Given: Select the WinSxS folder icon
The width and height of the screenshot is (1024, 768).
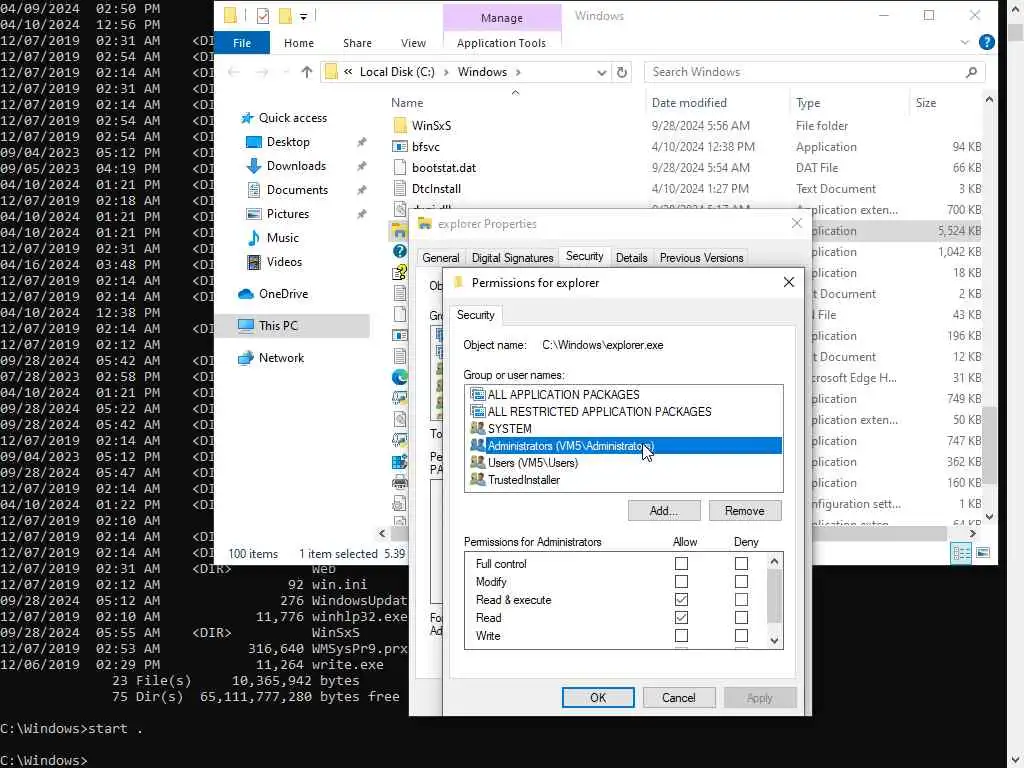Looking at the screenshot, I should click(x=400, y=125).
